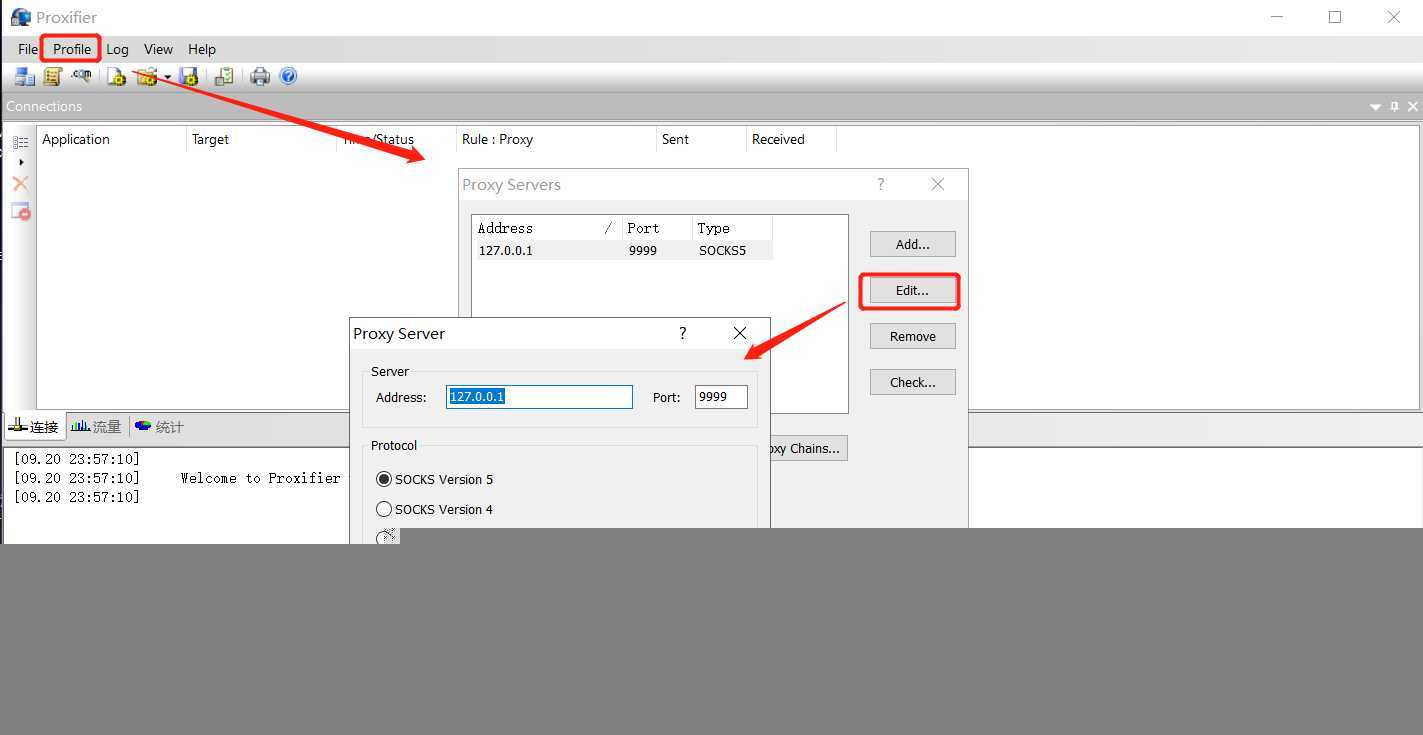The height and width of the screenshot is (735, 1423).
Task: Click help question mark in Proxy Servers dialog
Action: coord(880,184)
